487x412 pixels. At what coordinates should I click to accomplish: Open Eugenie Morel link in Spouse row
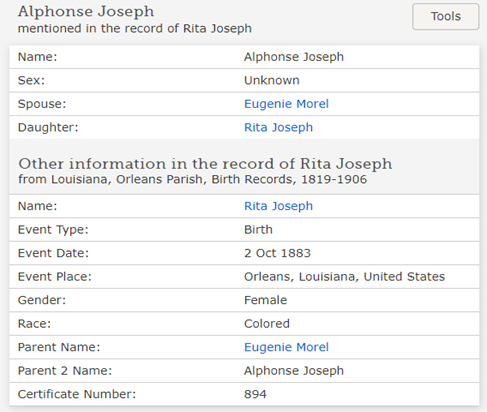pyautogui.click(x=286, y=104)
